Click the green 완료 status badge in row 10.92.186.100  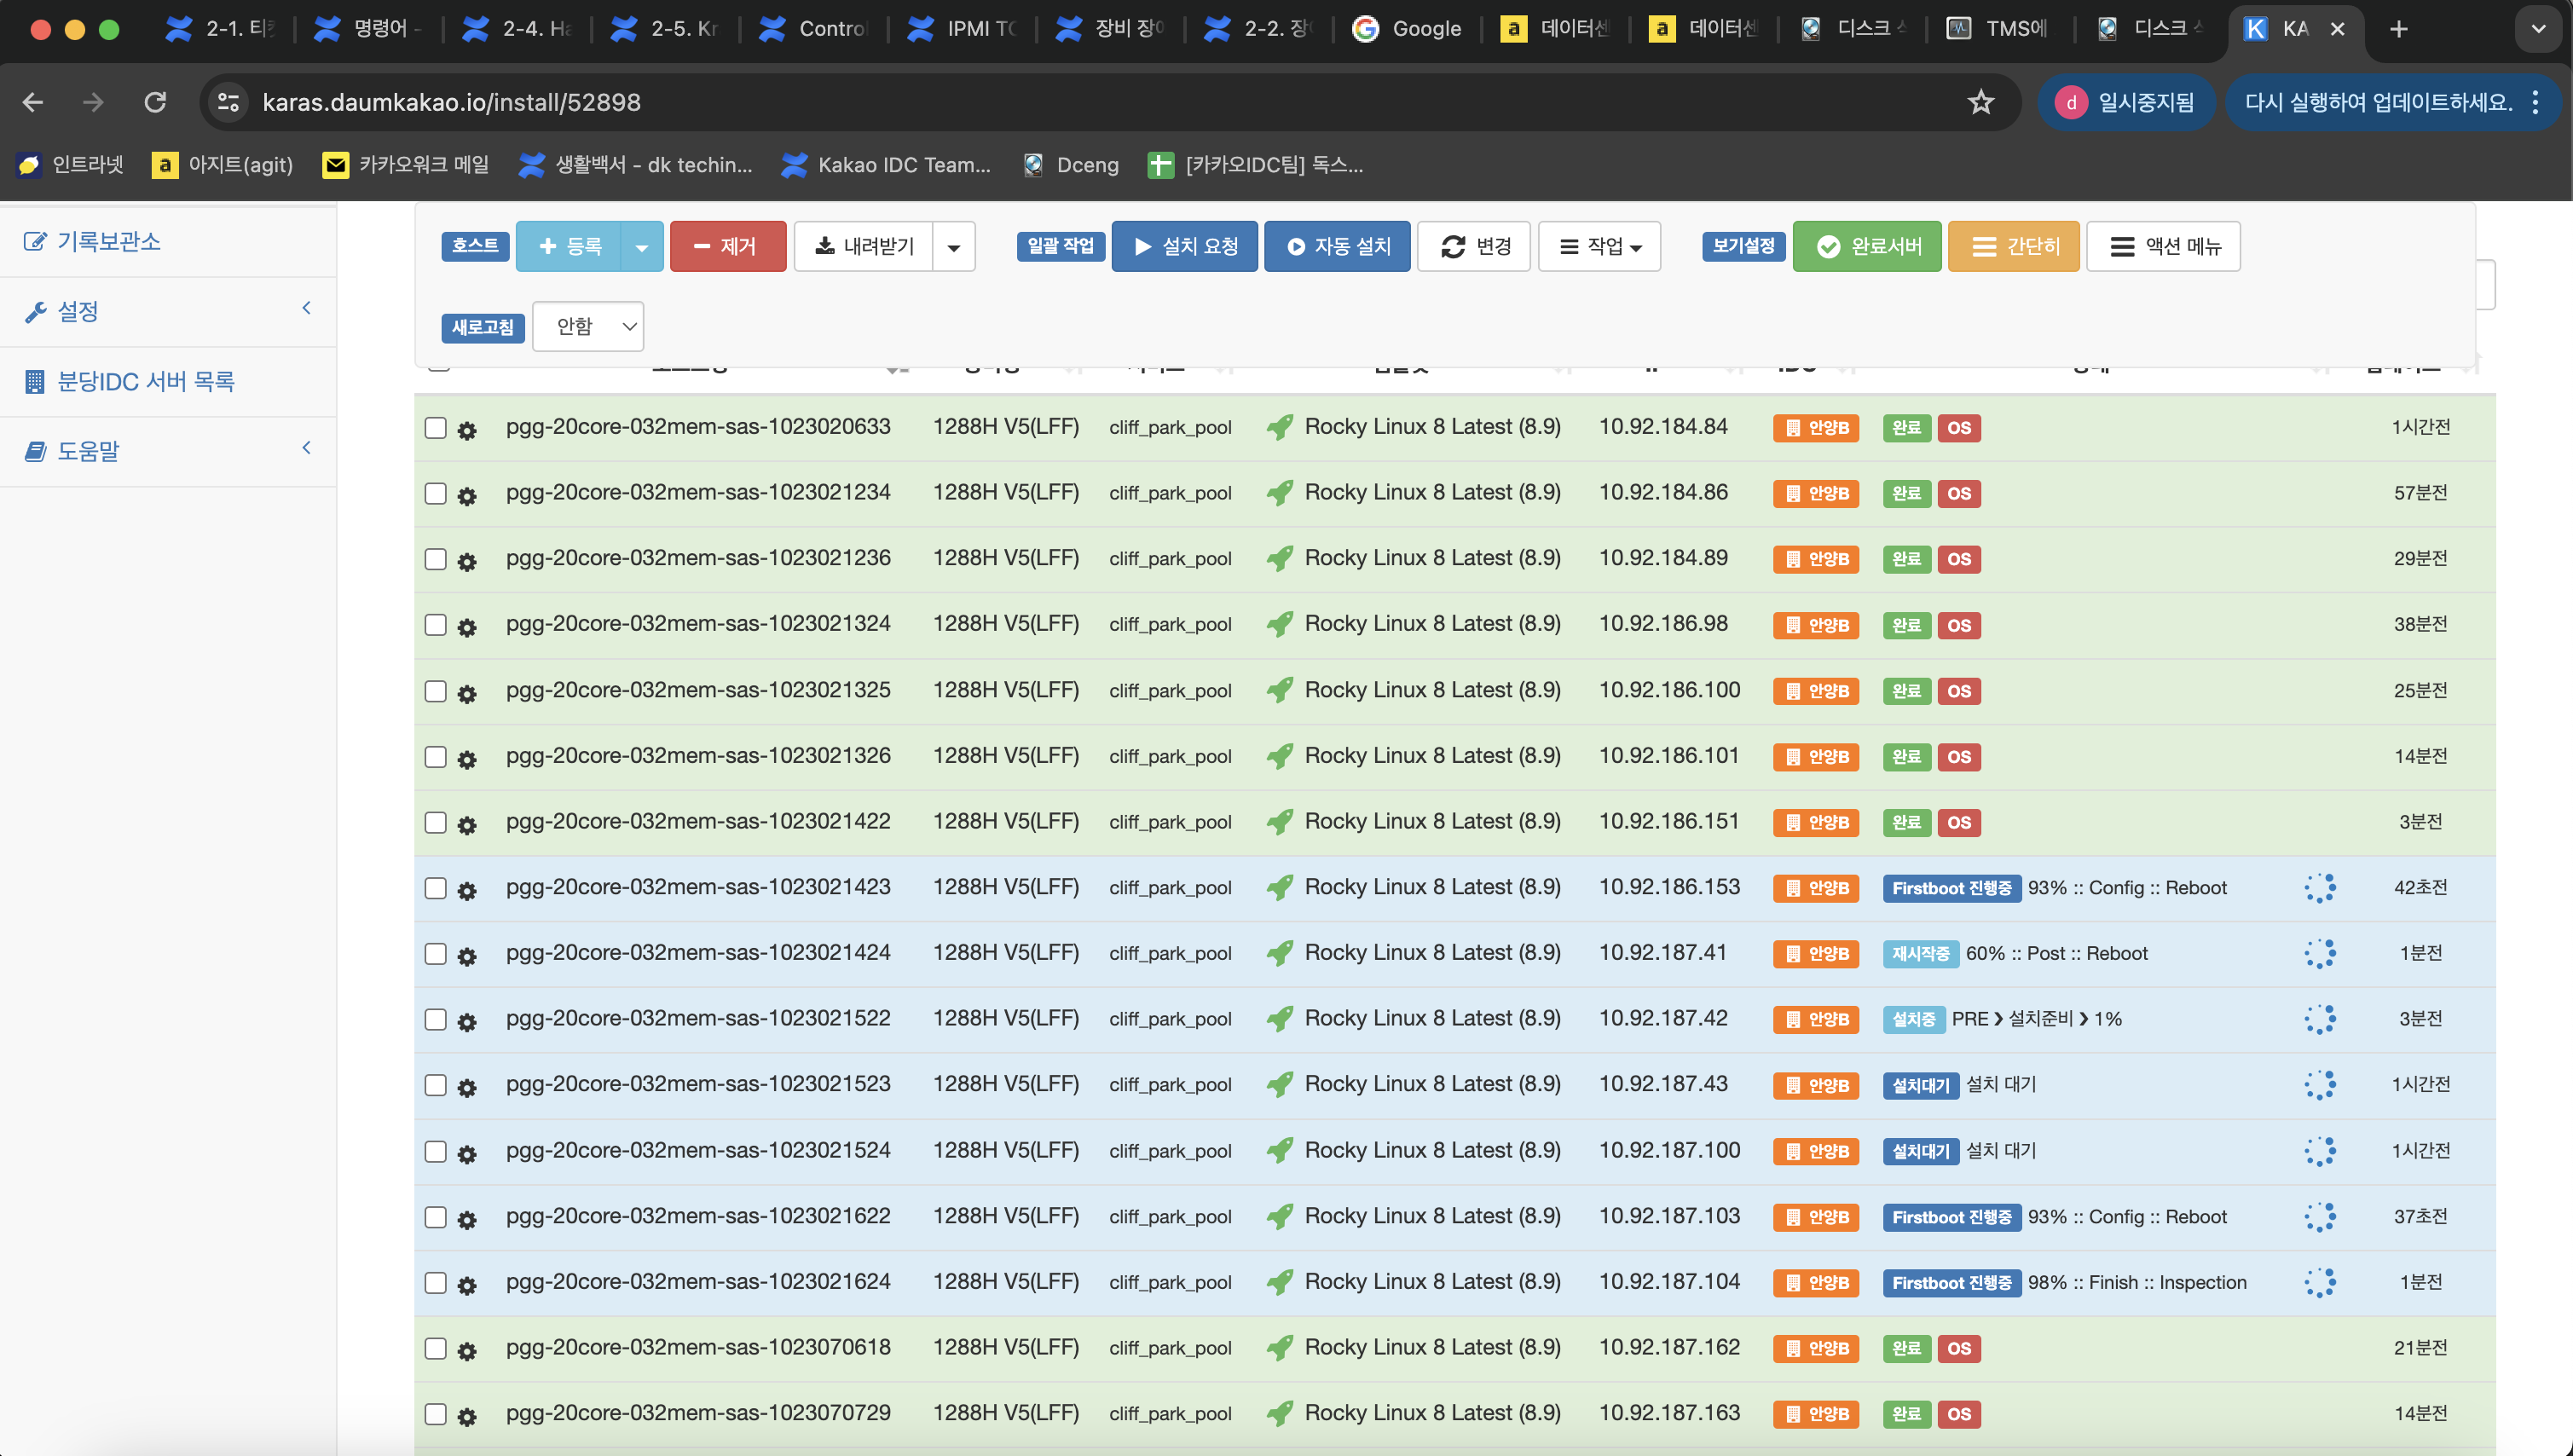pos(1906,691)
